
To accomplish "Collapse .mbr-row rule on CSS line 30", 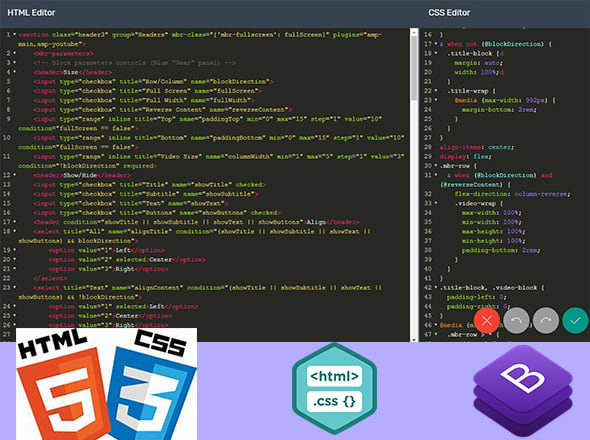I will pyautogui.click(x=436, y=166).
